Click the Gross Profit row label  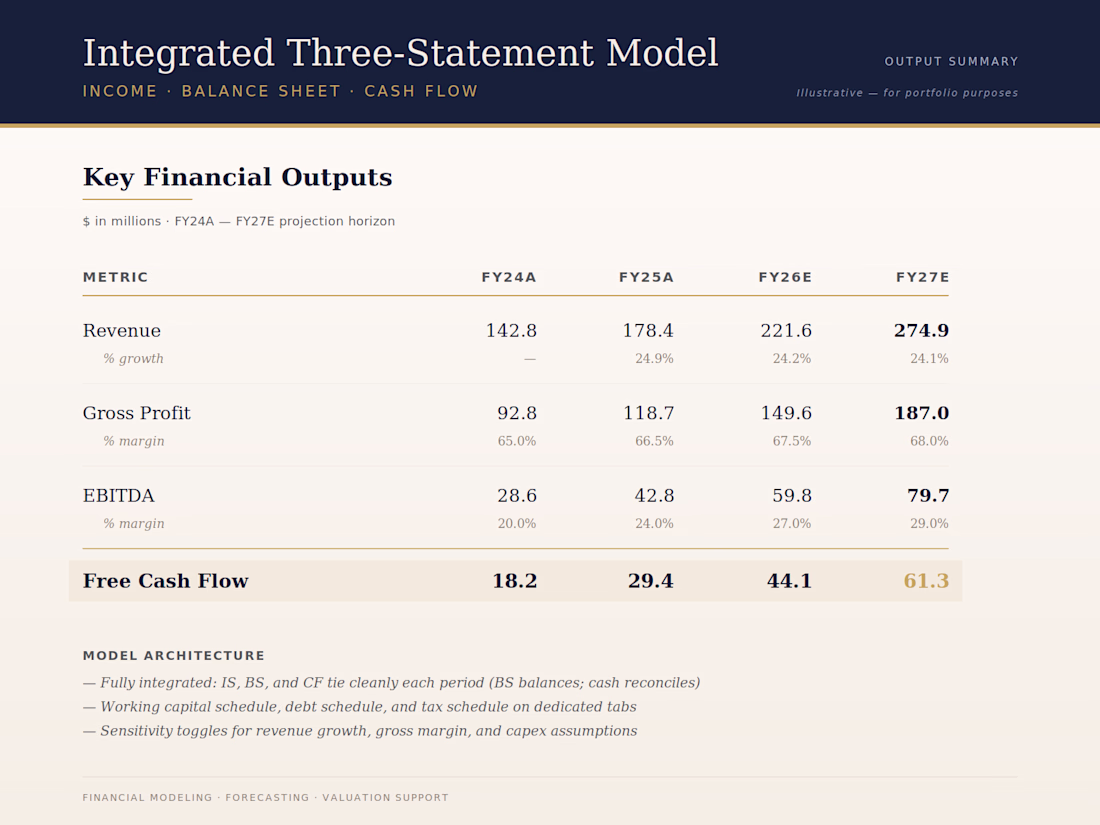coord(137,413)
